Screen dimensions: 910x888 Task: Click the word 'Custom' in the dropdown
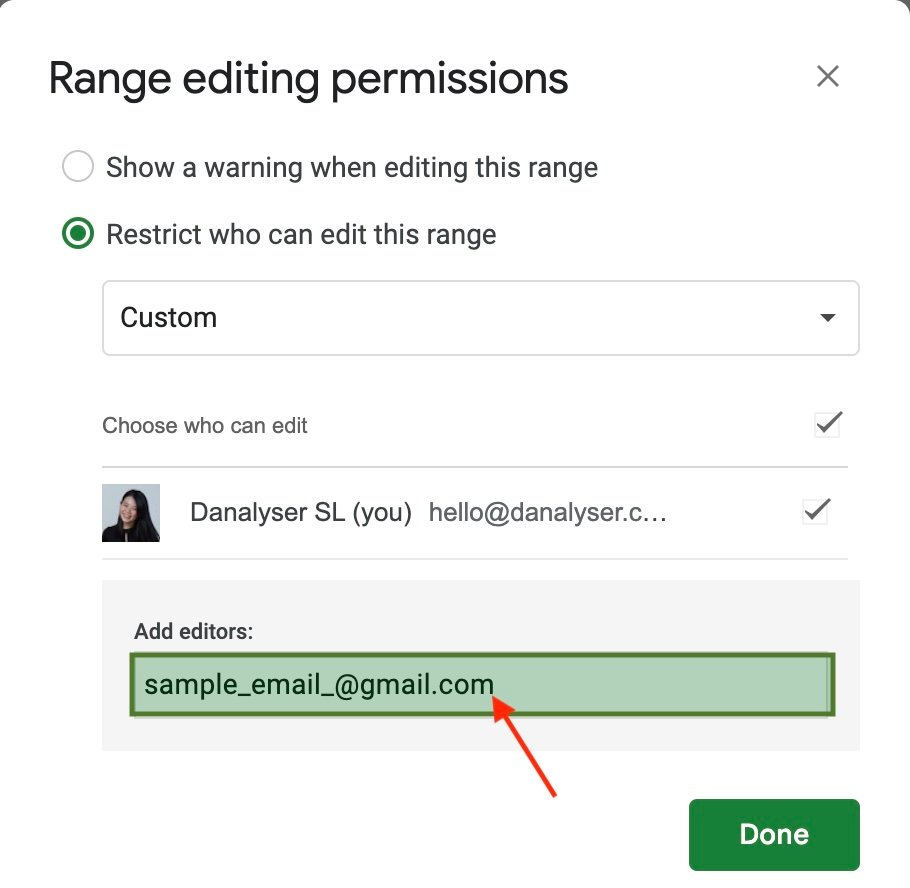pos(168,318)
